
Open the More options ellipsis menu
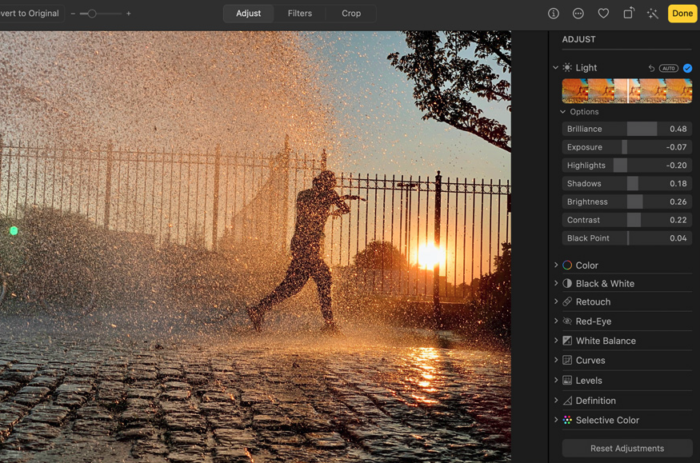(x=578, y=14)
